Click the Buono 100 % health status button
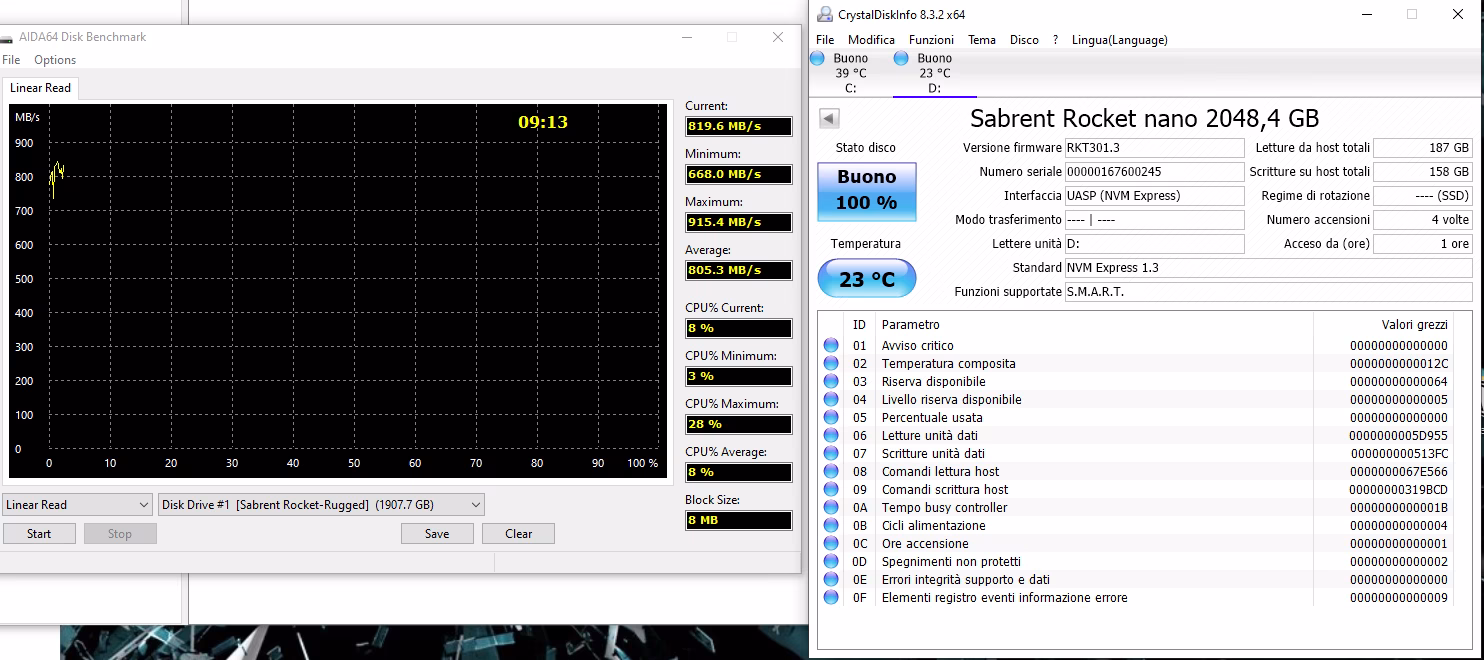The height and width of the screenshot is (660, 1484). pyautogui.click(x=867, y=191)
